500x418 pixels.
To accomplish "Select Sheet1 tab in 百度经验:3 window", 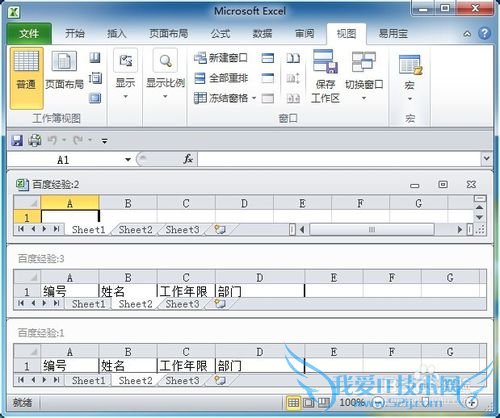I will pos(88,304).
